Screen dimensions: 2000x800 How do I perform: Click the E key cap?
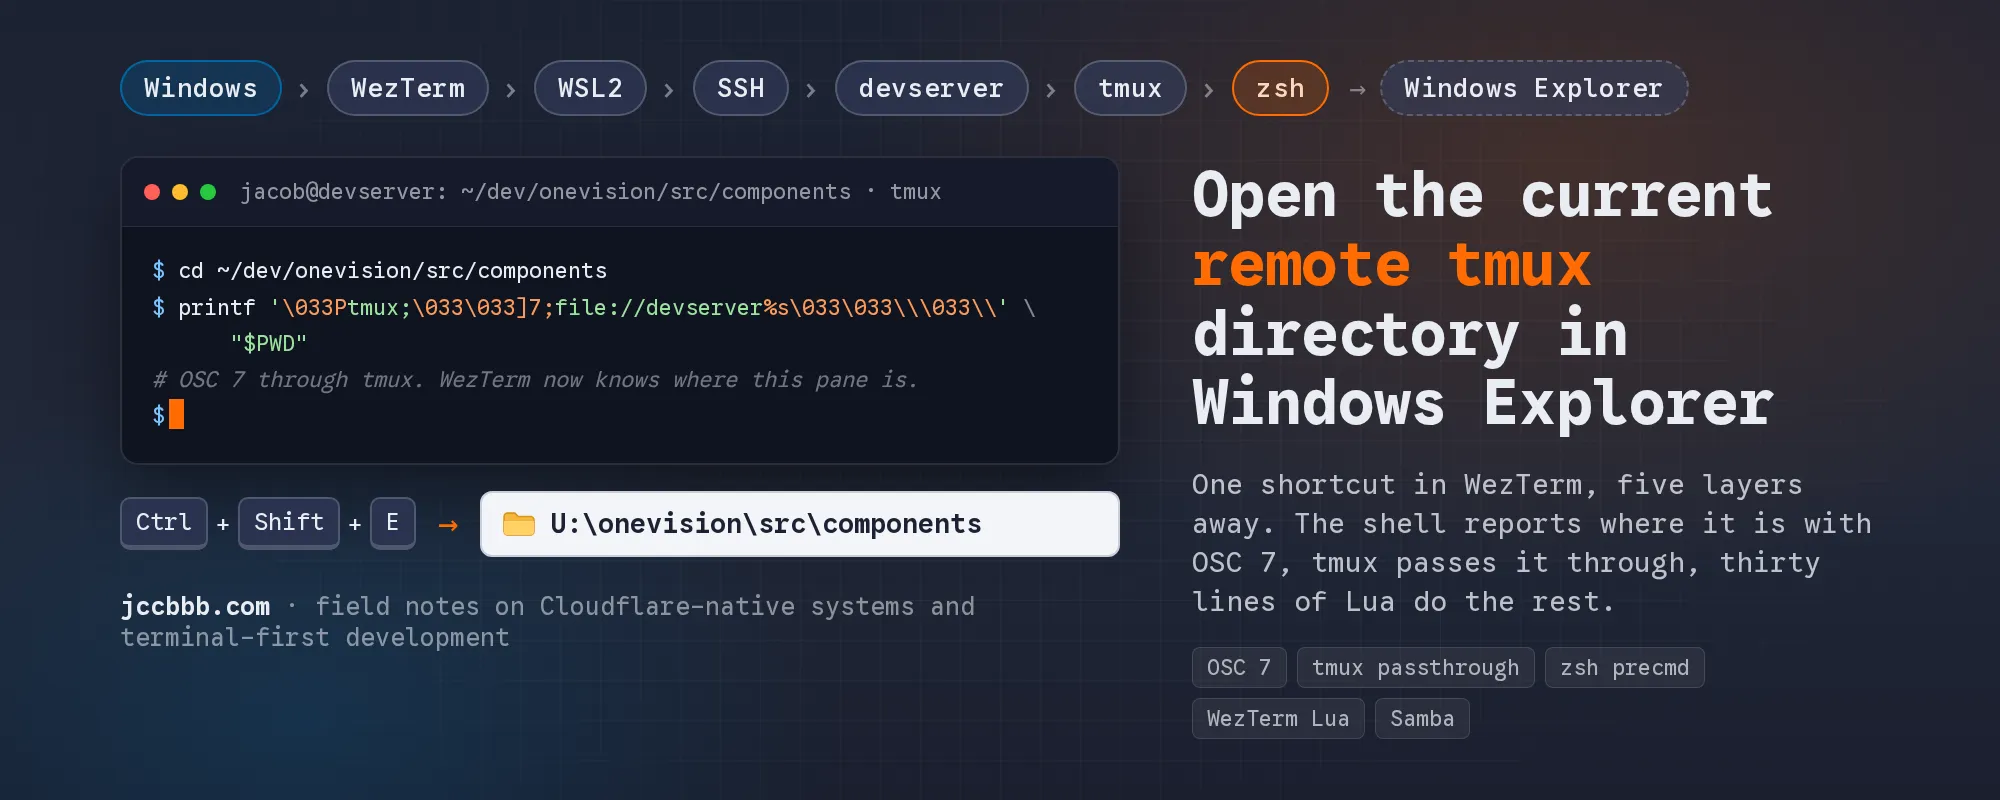pos(393,523)
